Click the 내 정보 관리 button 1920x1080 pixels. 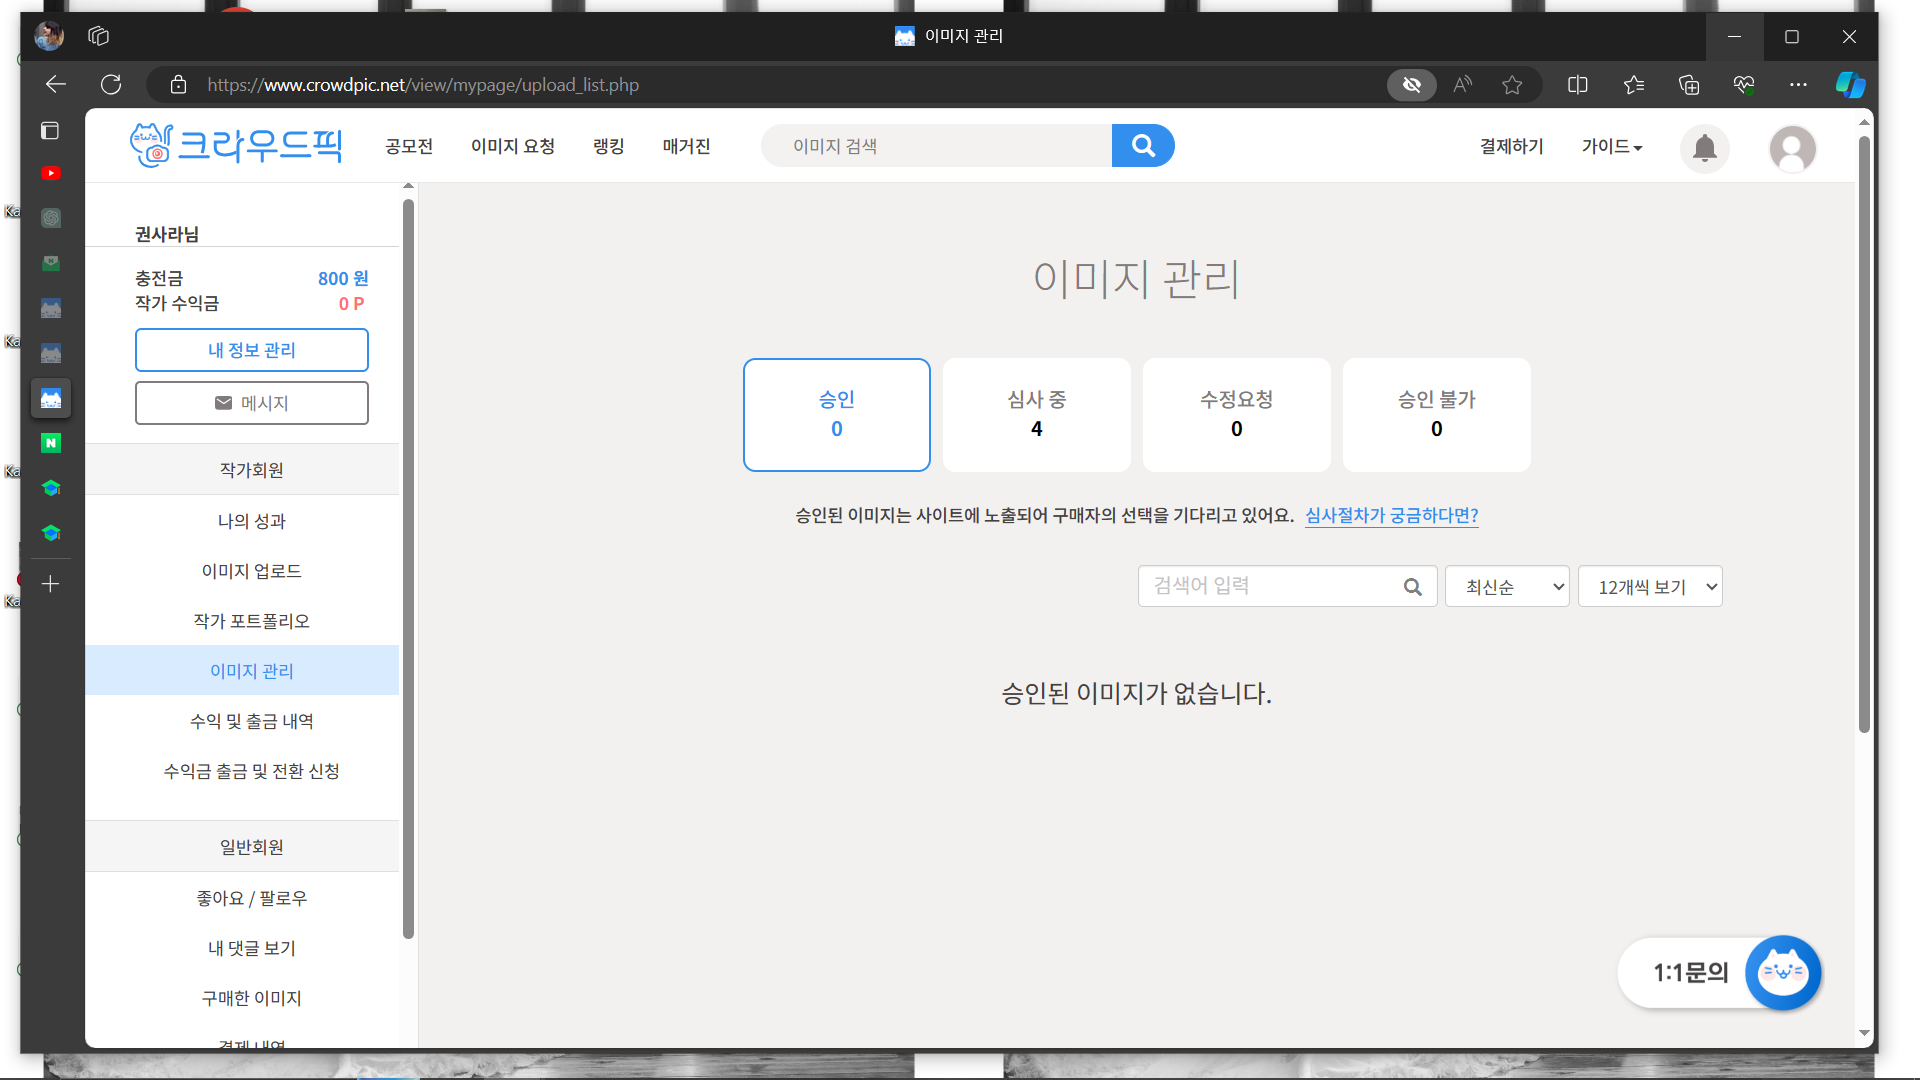click(252, 350)
